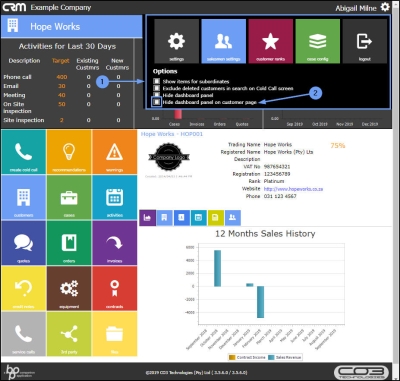This screenshot has width=400, height=381.
Task: Select the light blue building tab
Action: pyautogui.click(x=164, y=218)
